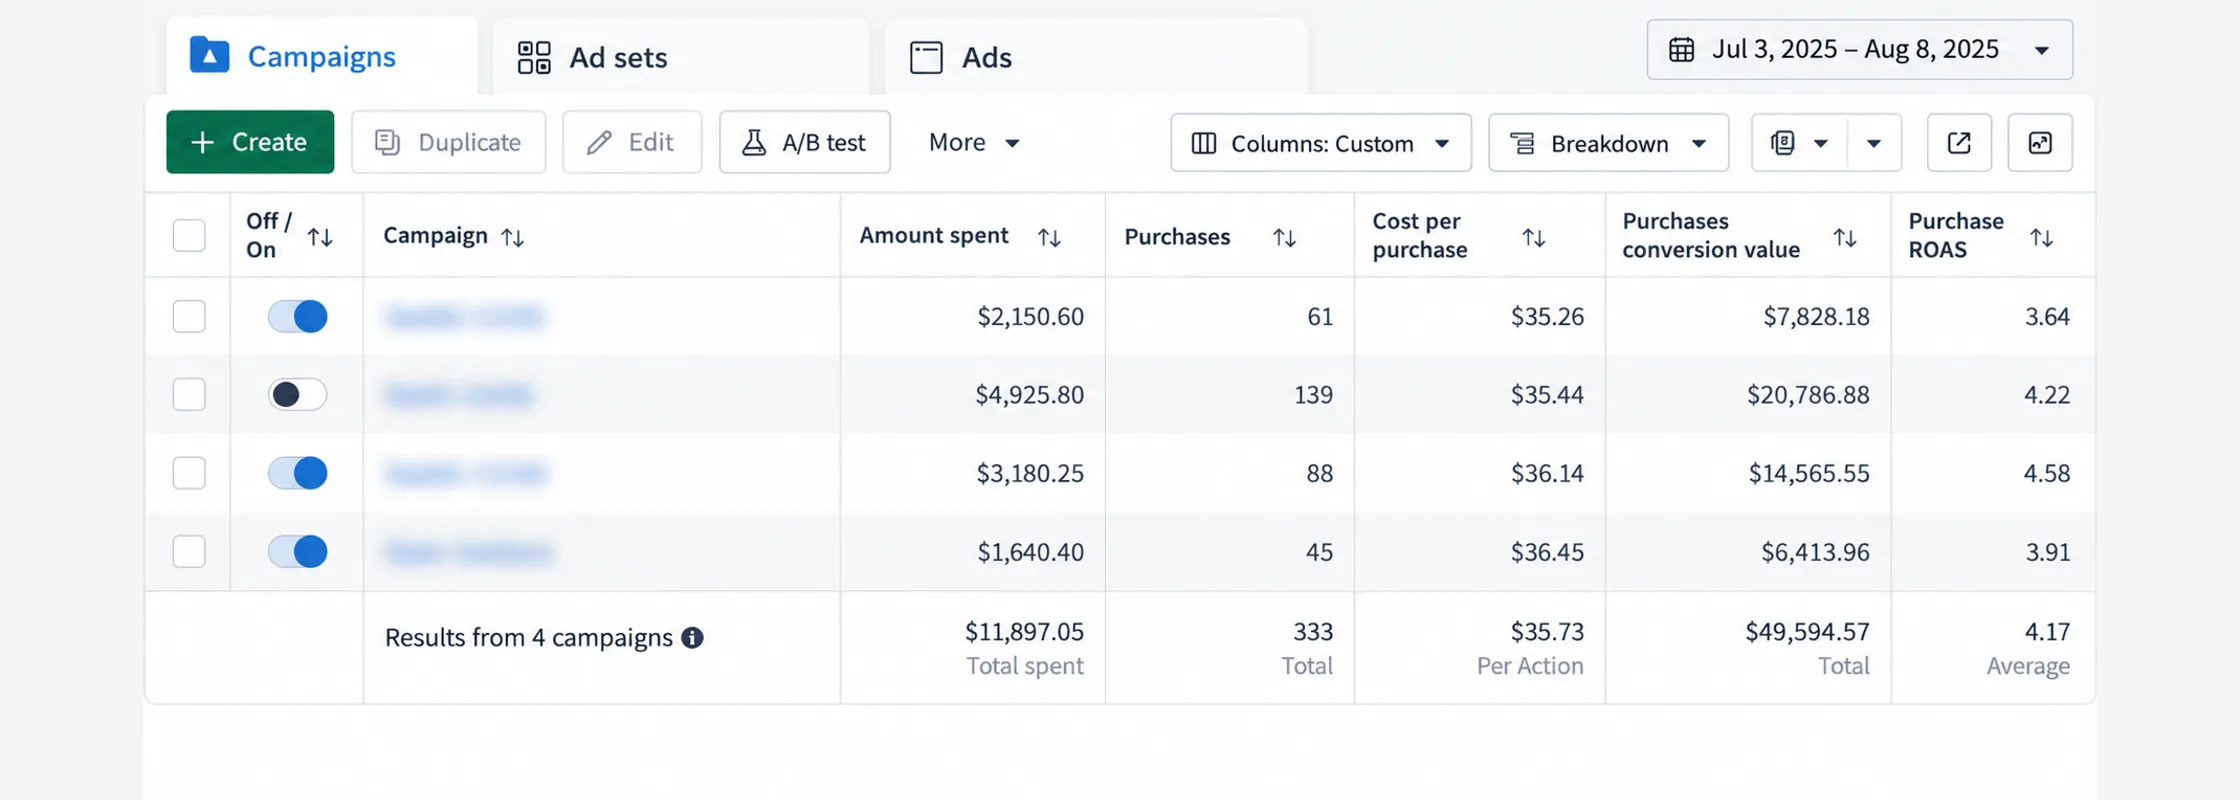
Task: Turn on the paused campaign with $4,925.80 spent
Action: [297, 394]
